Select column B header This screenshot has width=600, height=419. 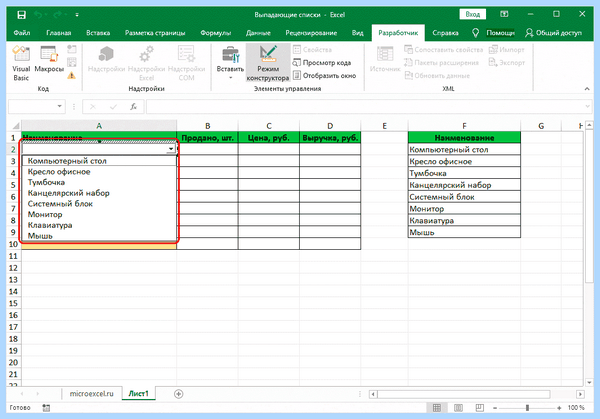pyautogui.click(x=207, y=126)
